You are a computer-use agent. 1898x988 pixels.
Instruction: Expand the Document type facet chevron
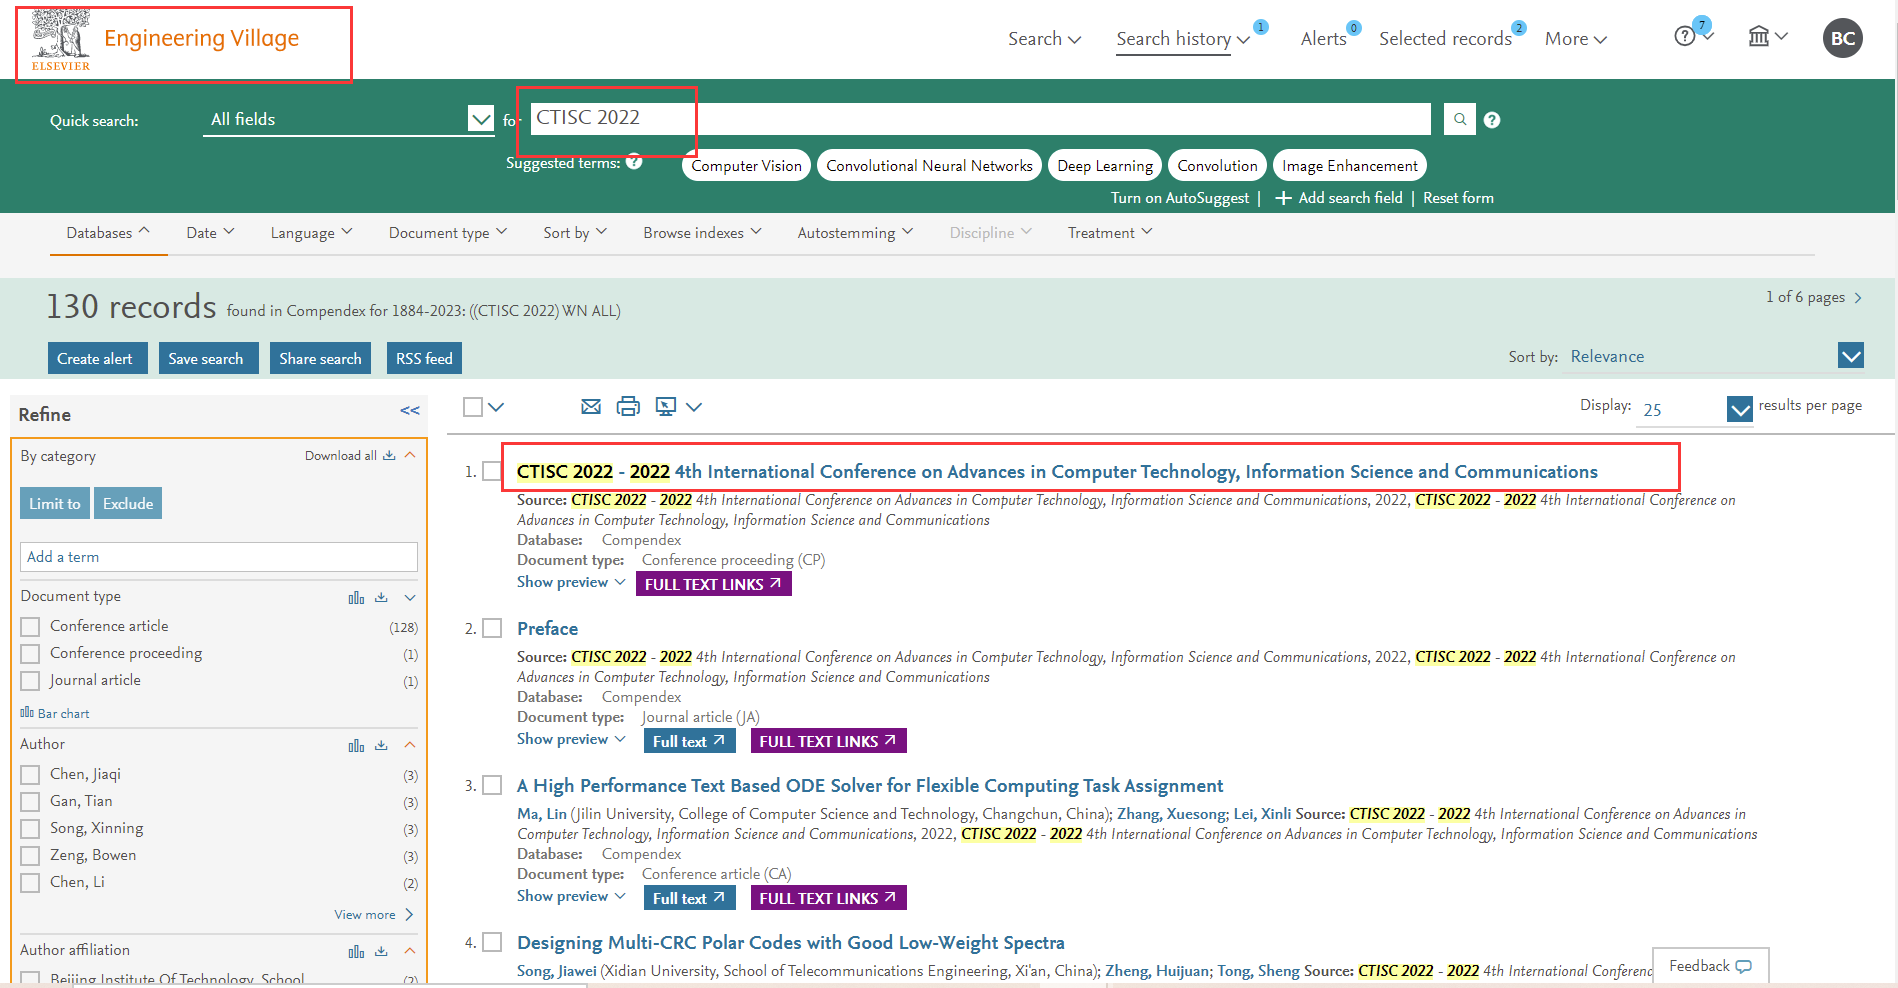point(410,598)
